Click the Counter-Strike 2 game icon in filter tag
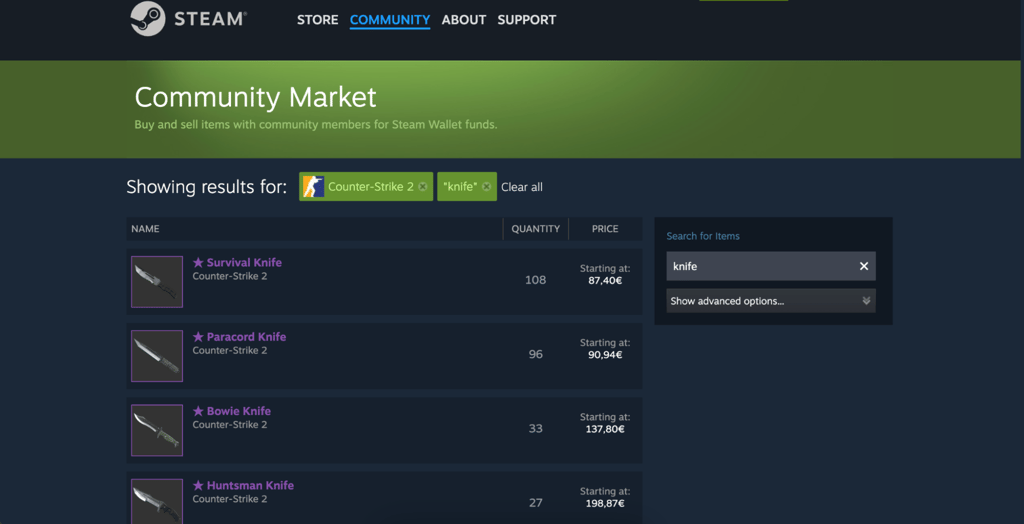The height and width of the screenshot is (524, 1024). (x=313, y=187)
